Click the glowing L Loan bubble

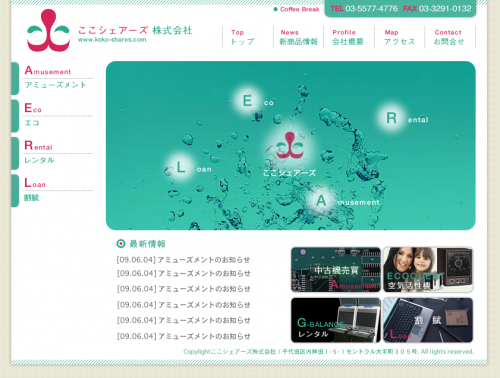pos(180,168)
